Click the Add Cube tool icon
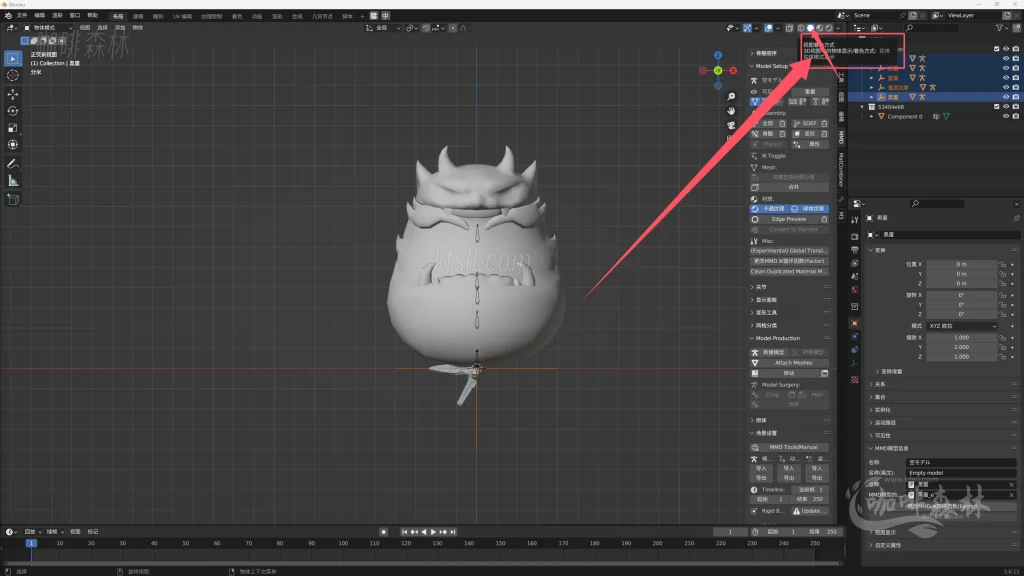 point(13,199)
